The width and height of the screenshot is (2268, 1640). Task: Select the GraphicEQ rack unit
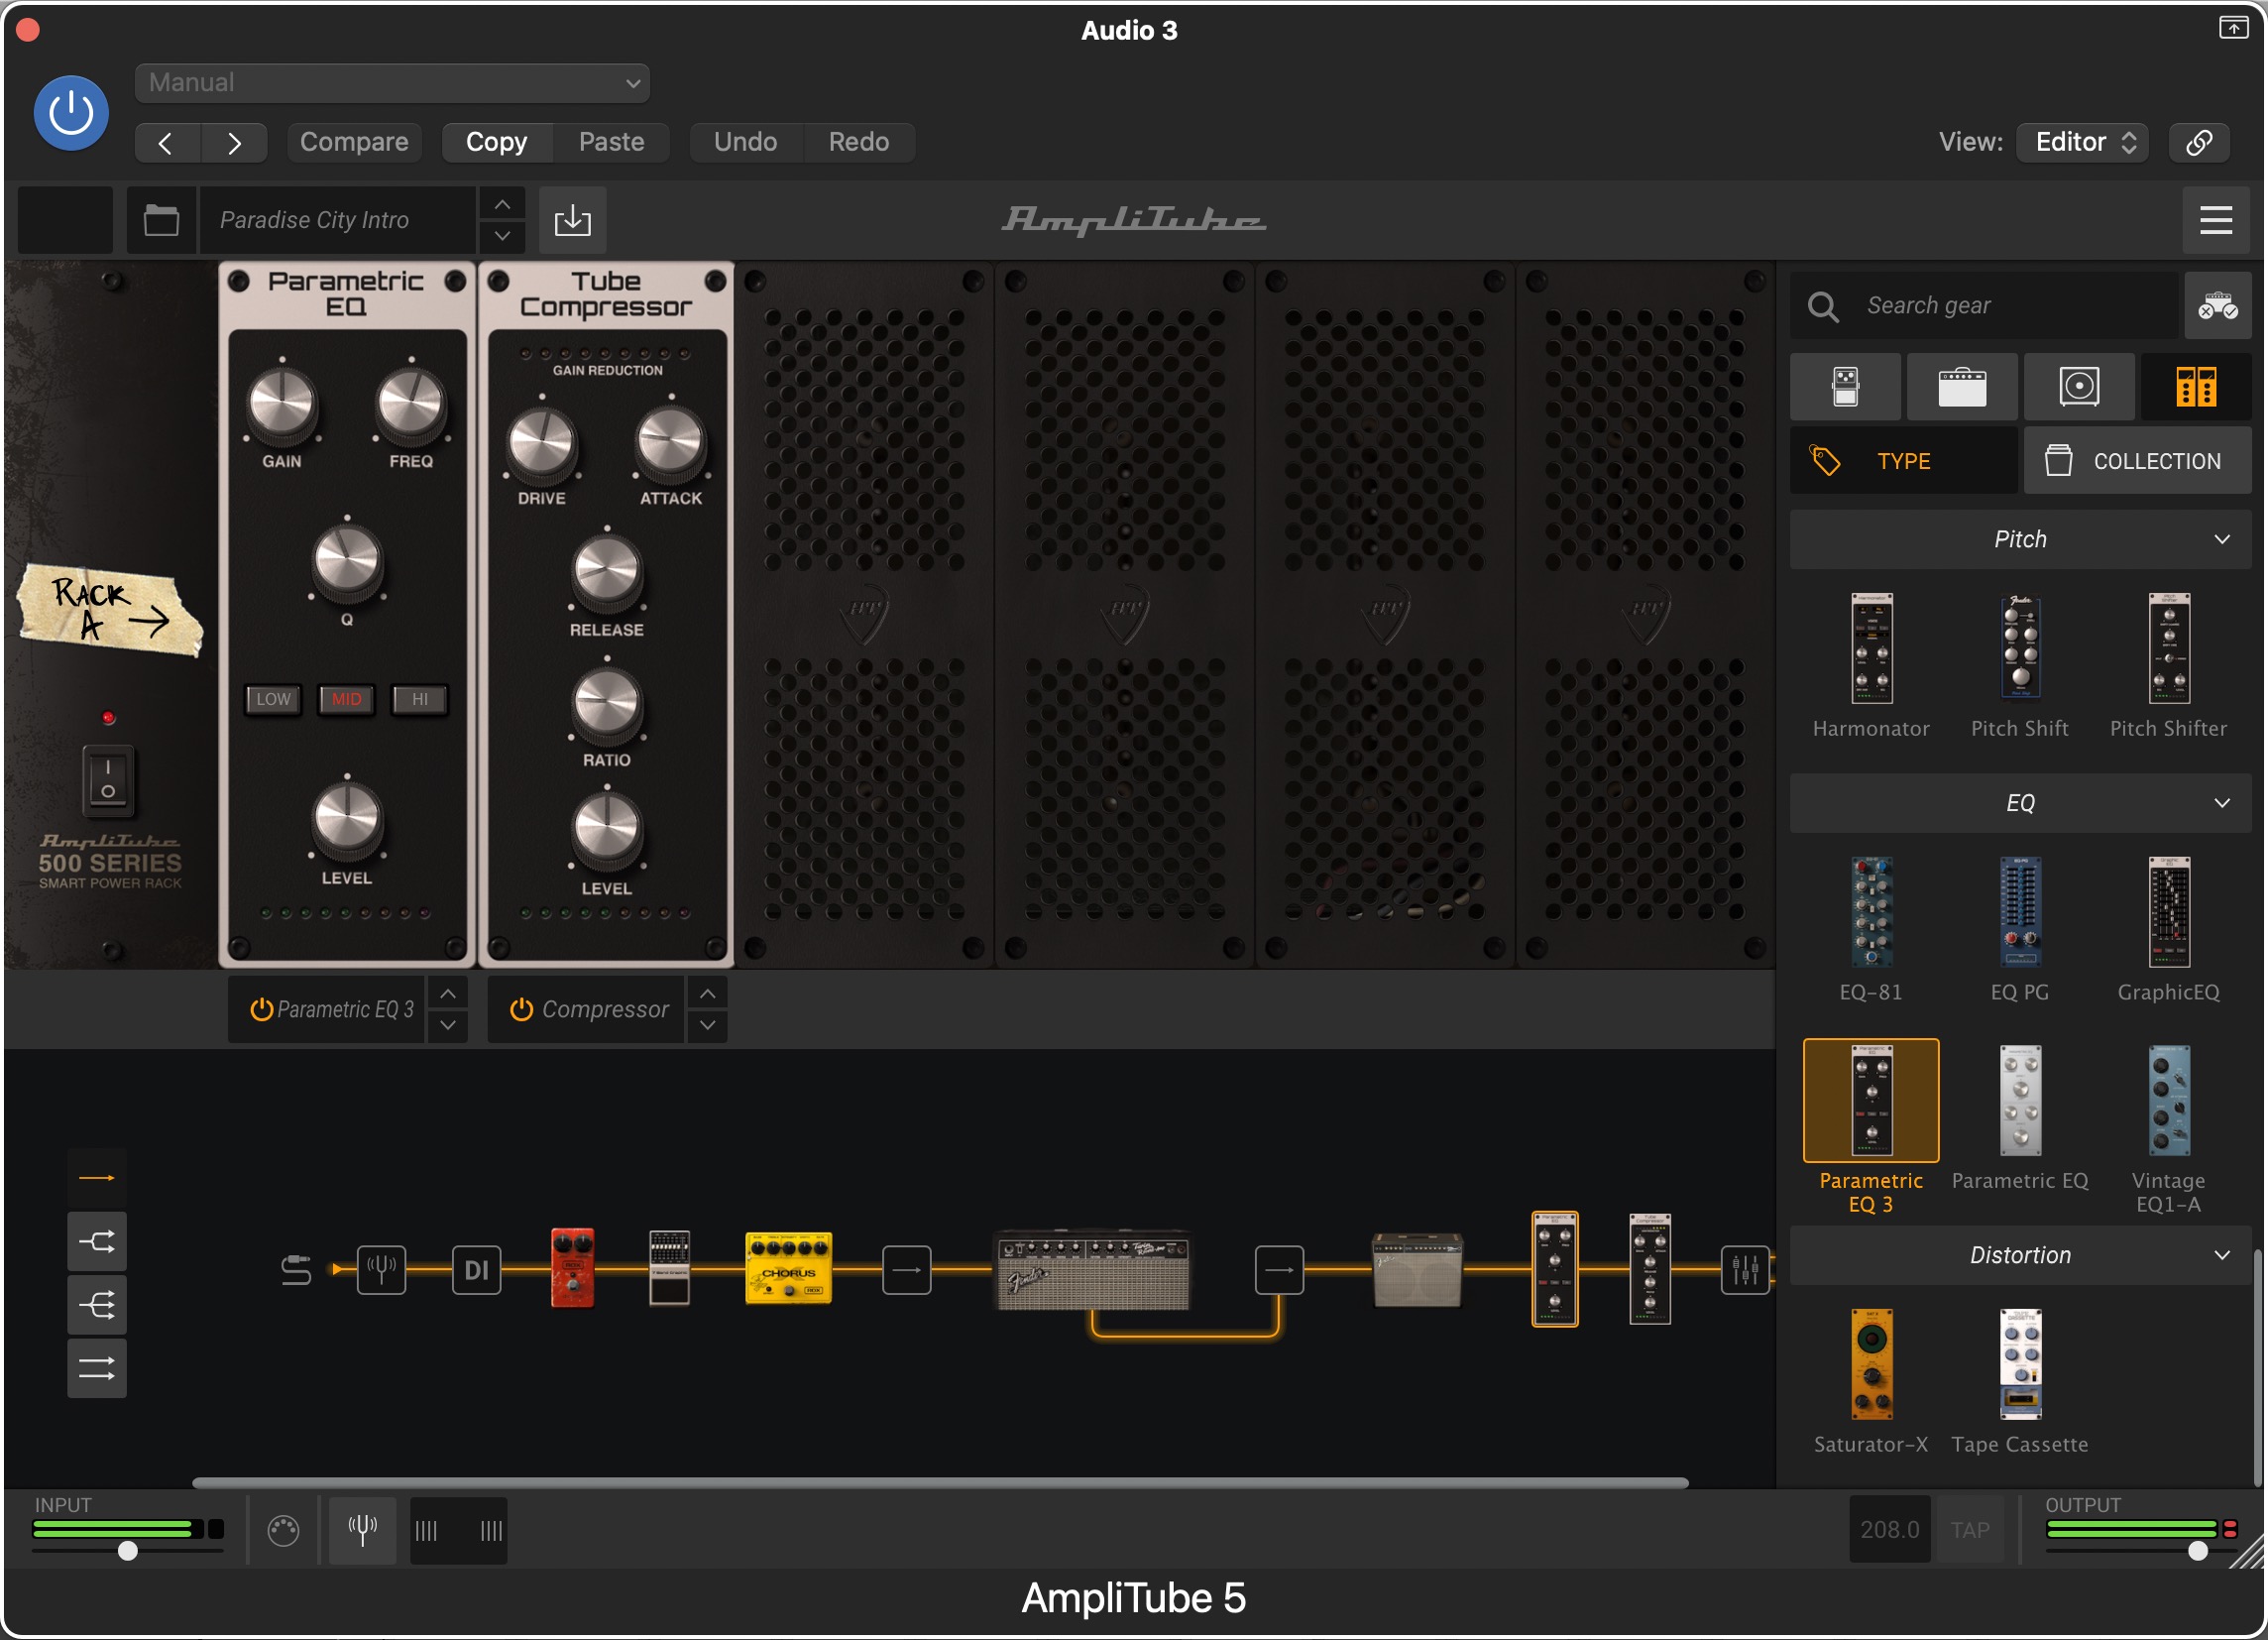(x=2169, y=930)
